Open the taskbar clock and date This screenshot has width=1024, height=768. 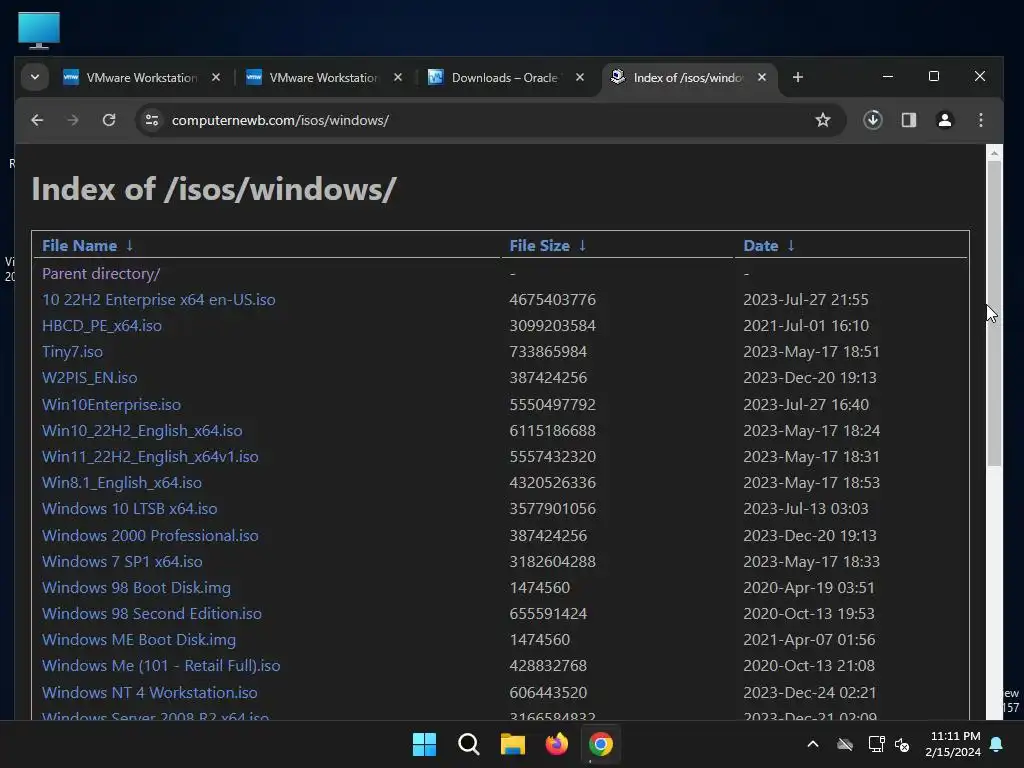(953, 744)
